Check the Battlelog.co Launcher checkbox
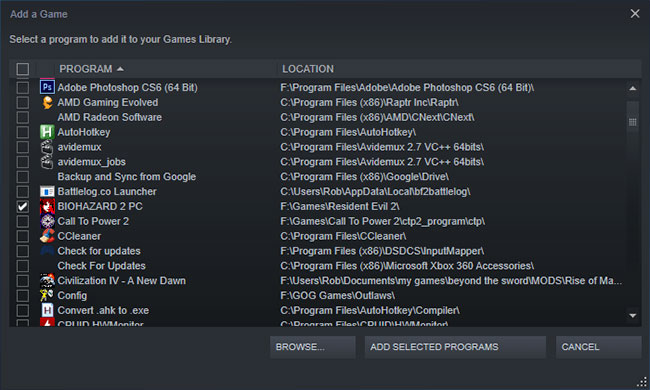Viewport: 650px width, 390px height. 23,191
